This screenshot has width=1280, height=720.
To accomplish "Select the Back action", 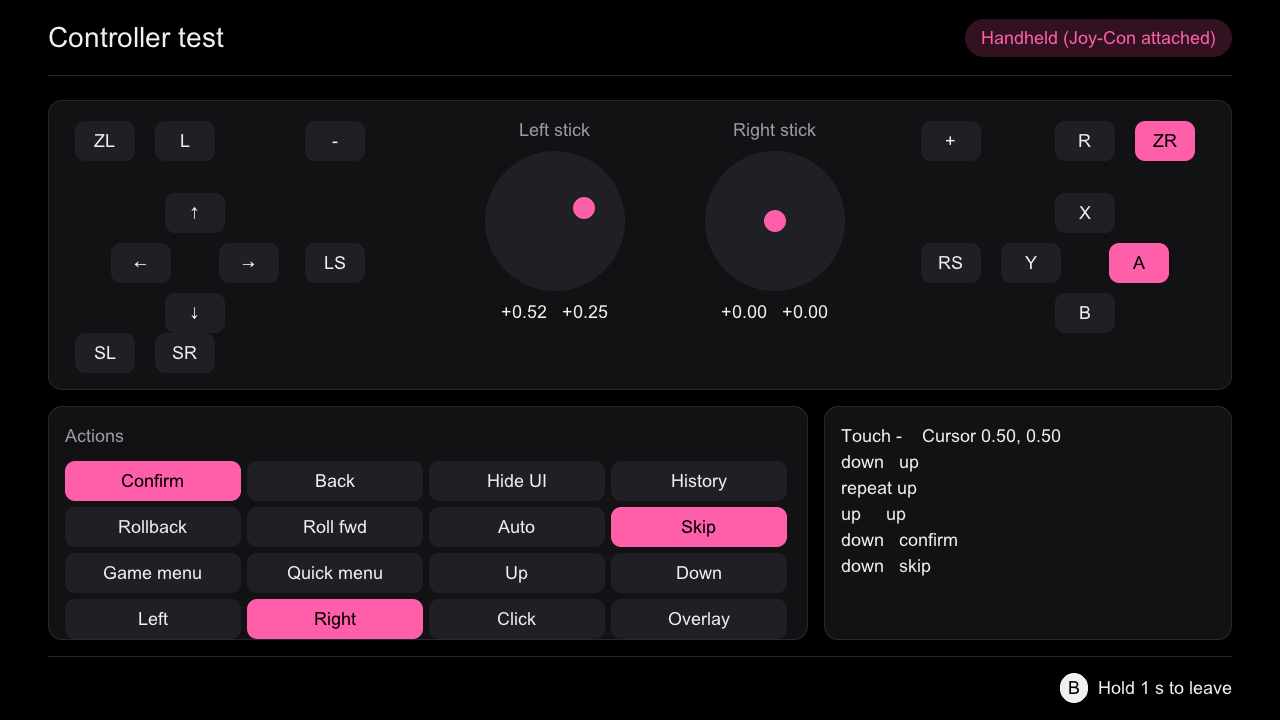I will (x=335, y=481).
